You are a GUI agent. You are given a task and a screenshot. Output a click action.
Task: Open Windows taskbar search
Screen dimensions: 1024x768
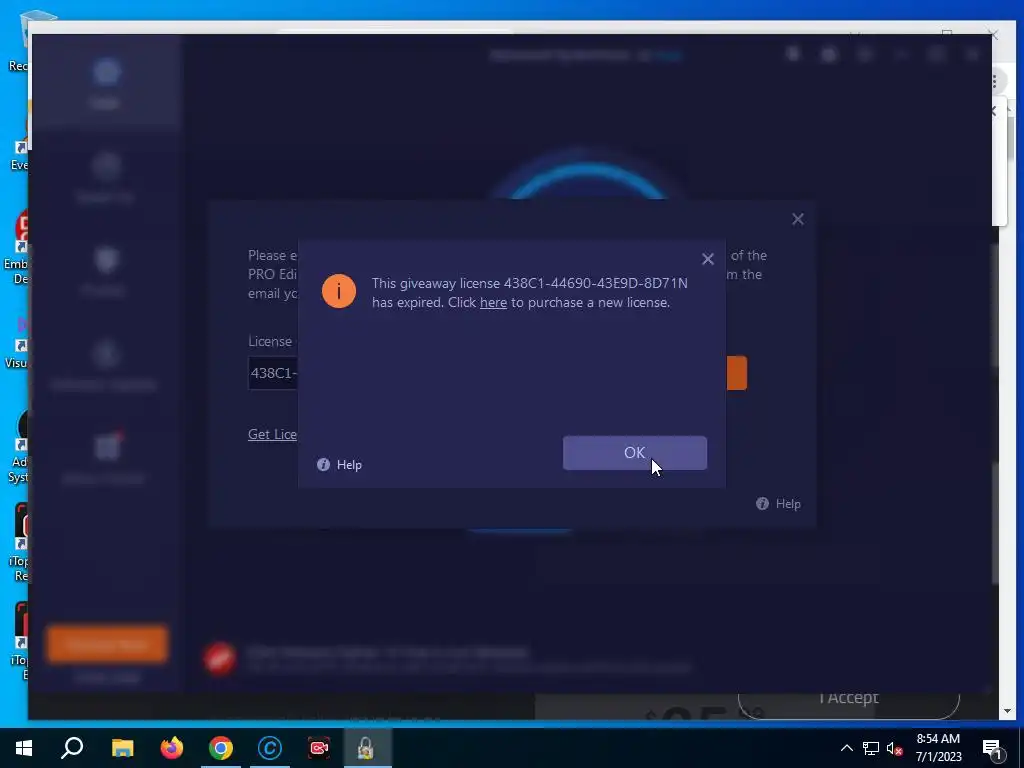point(72,748)
